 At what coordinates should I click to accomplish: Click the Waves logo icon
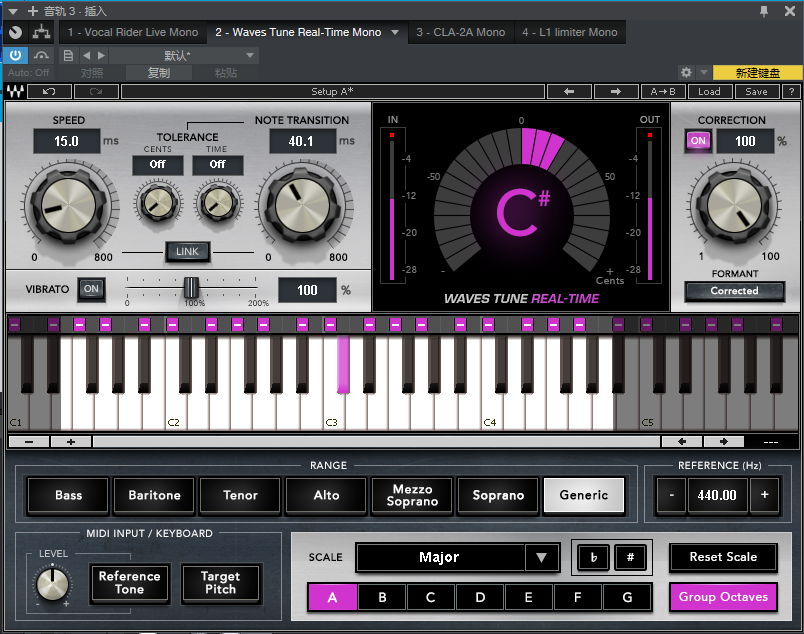pyautogui.click(x=15, y=92)
